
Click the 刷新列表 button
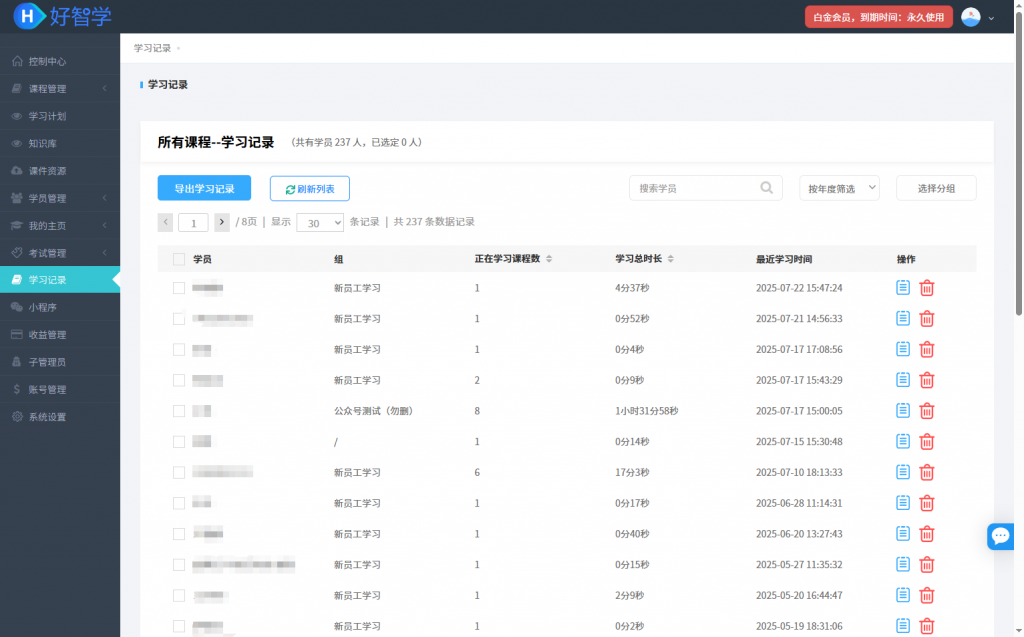(x=310, y=188)
